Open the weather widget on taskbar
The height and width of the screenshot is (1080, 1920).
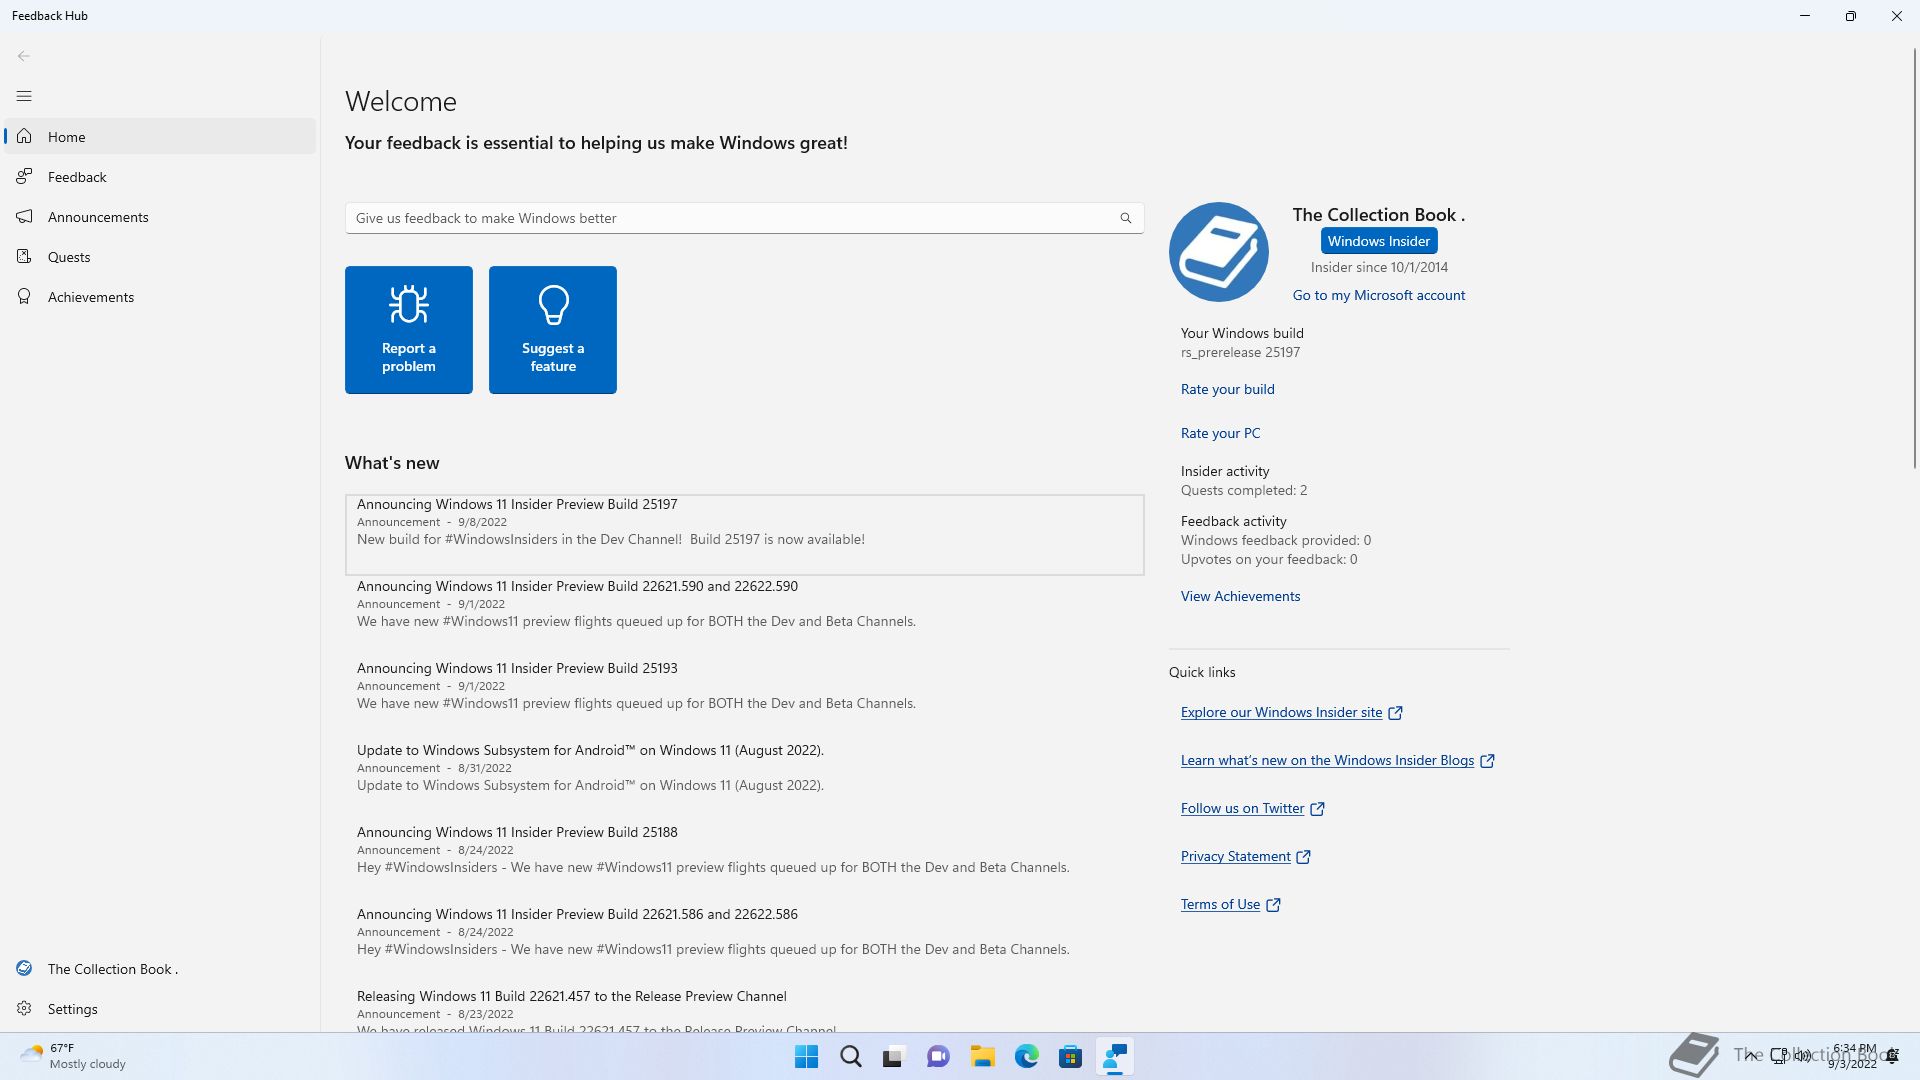(x=74, y=1056)
